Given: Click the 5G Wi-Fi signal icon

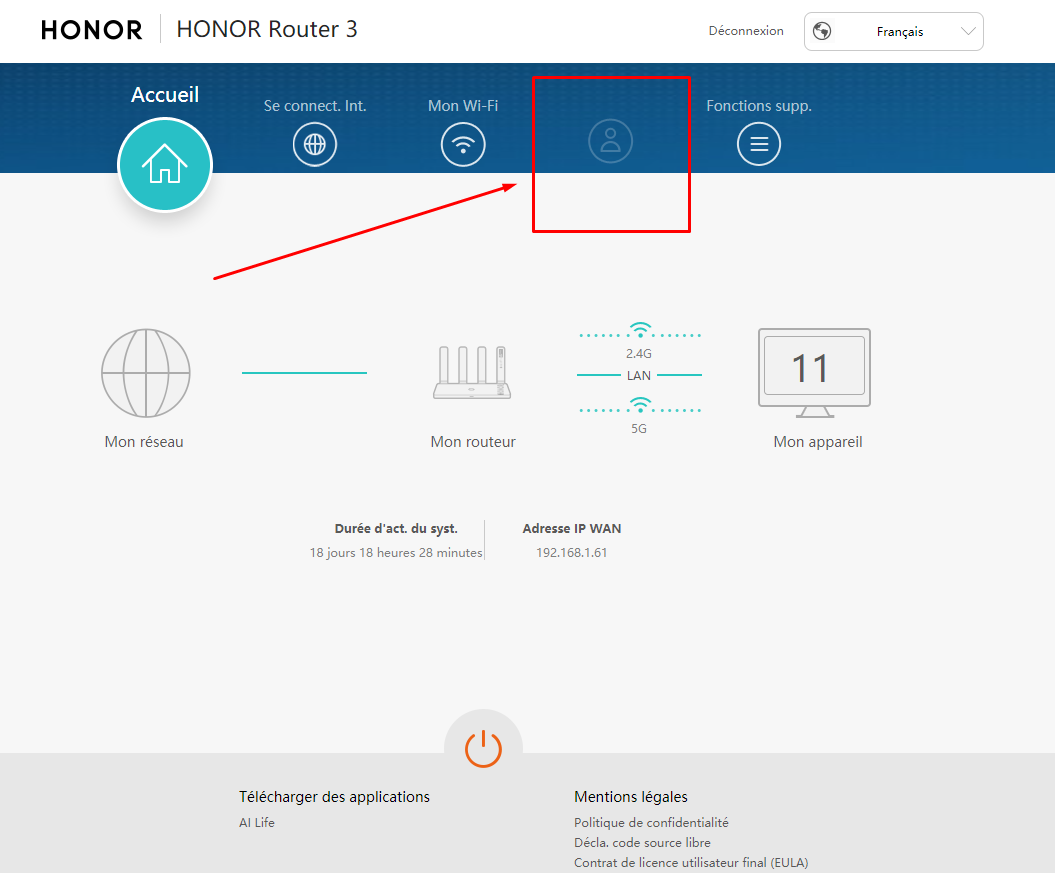Looking at the screenshot, I should tap(640, 405).
